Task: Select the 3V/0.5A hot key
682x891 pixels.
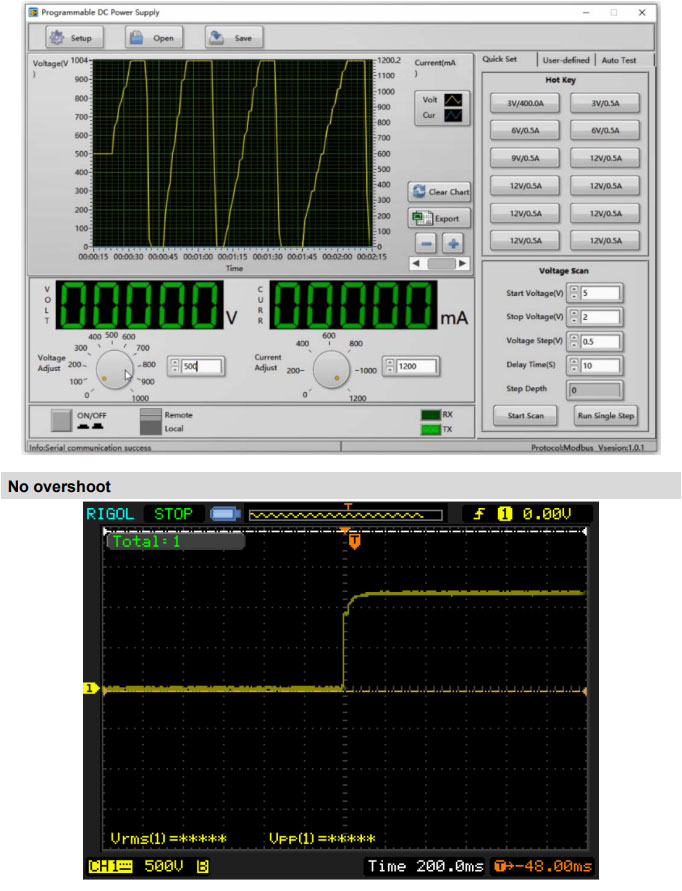Action: [x=605, y=103]
